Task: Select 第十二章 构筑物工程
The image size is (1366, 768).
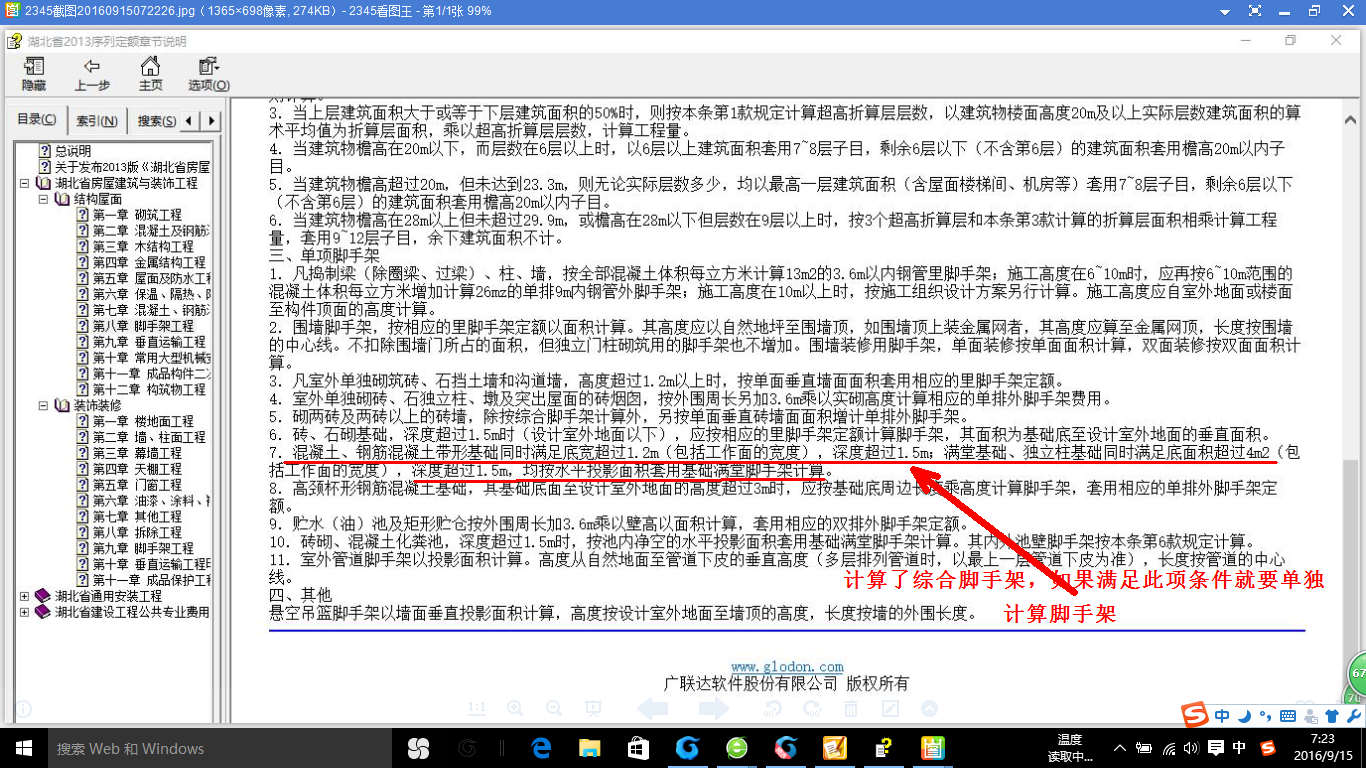Action: (x=149, y=390)
